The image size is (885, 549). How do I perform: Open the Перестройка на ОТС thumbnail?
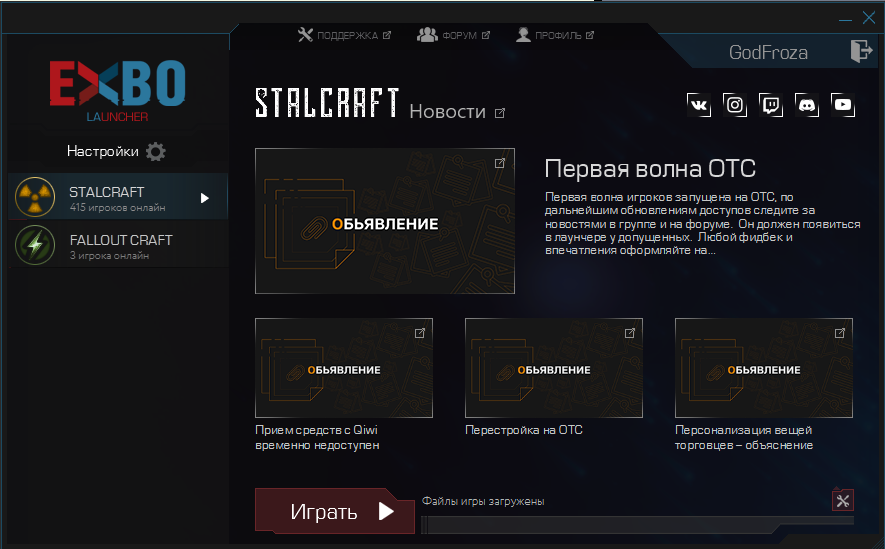(x=554, y=368)
